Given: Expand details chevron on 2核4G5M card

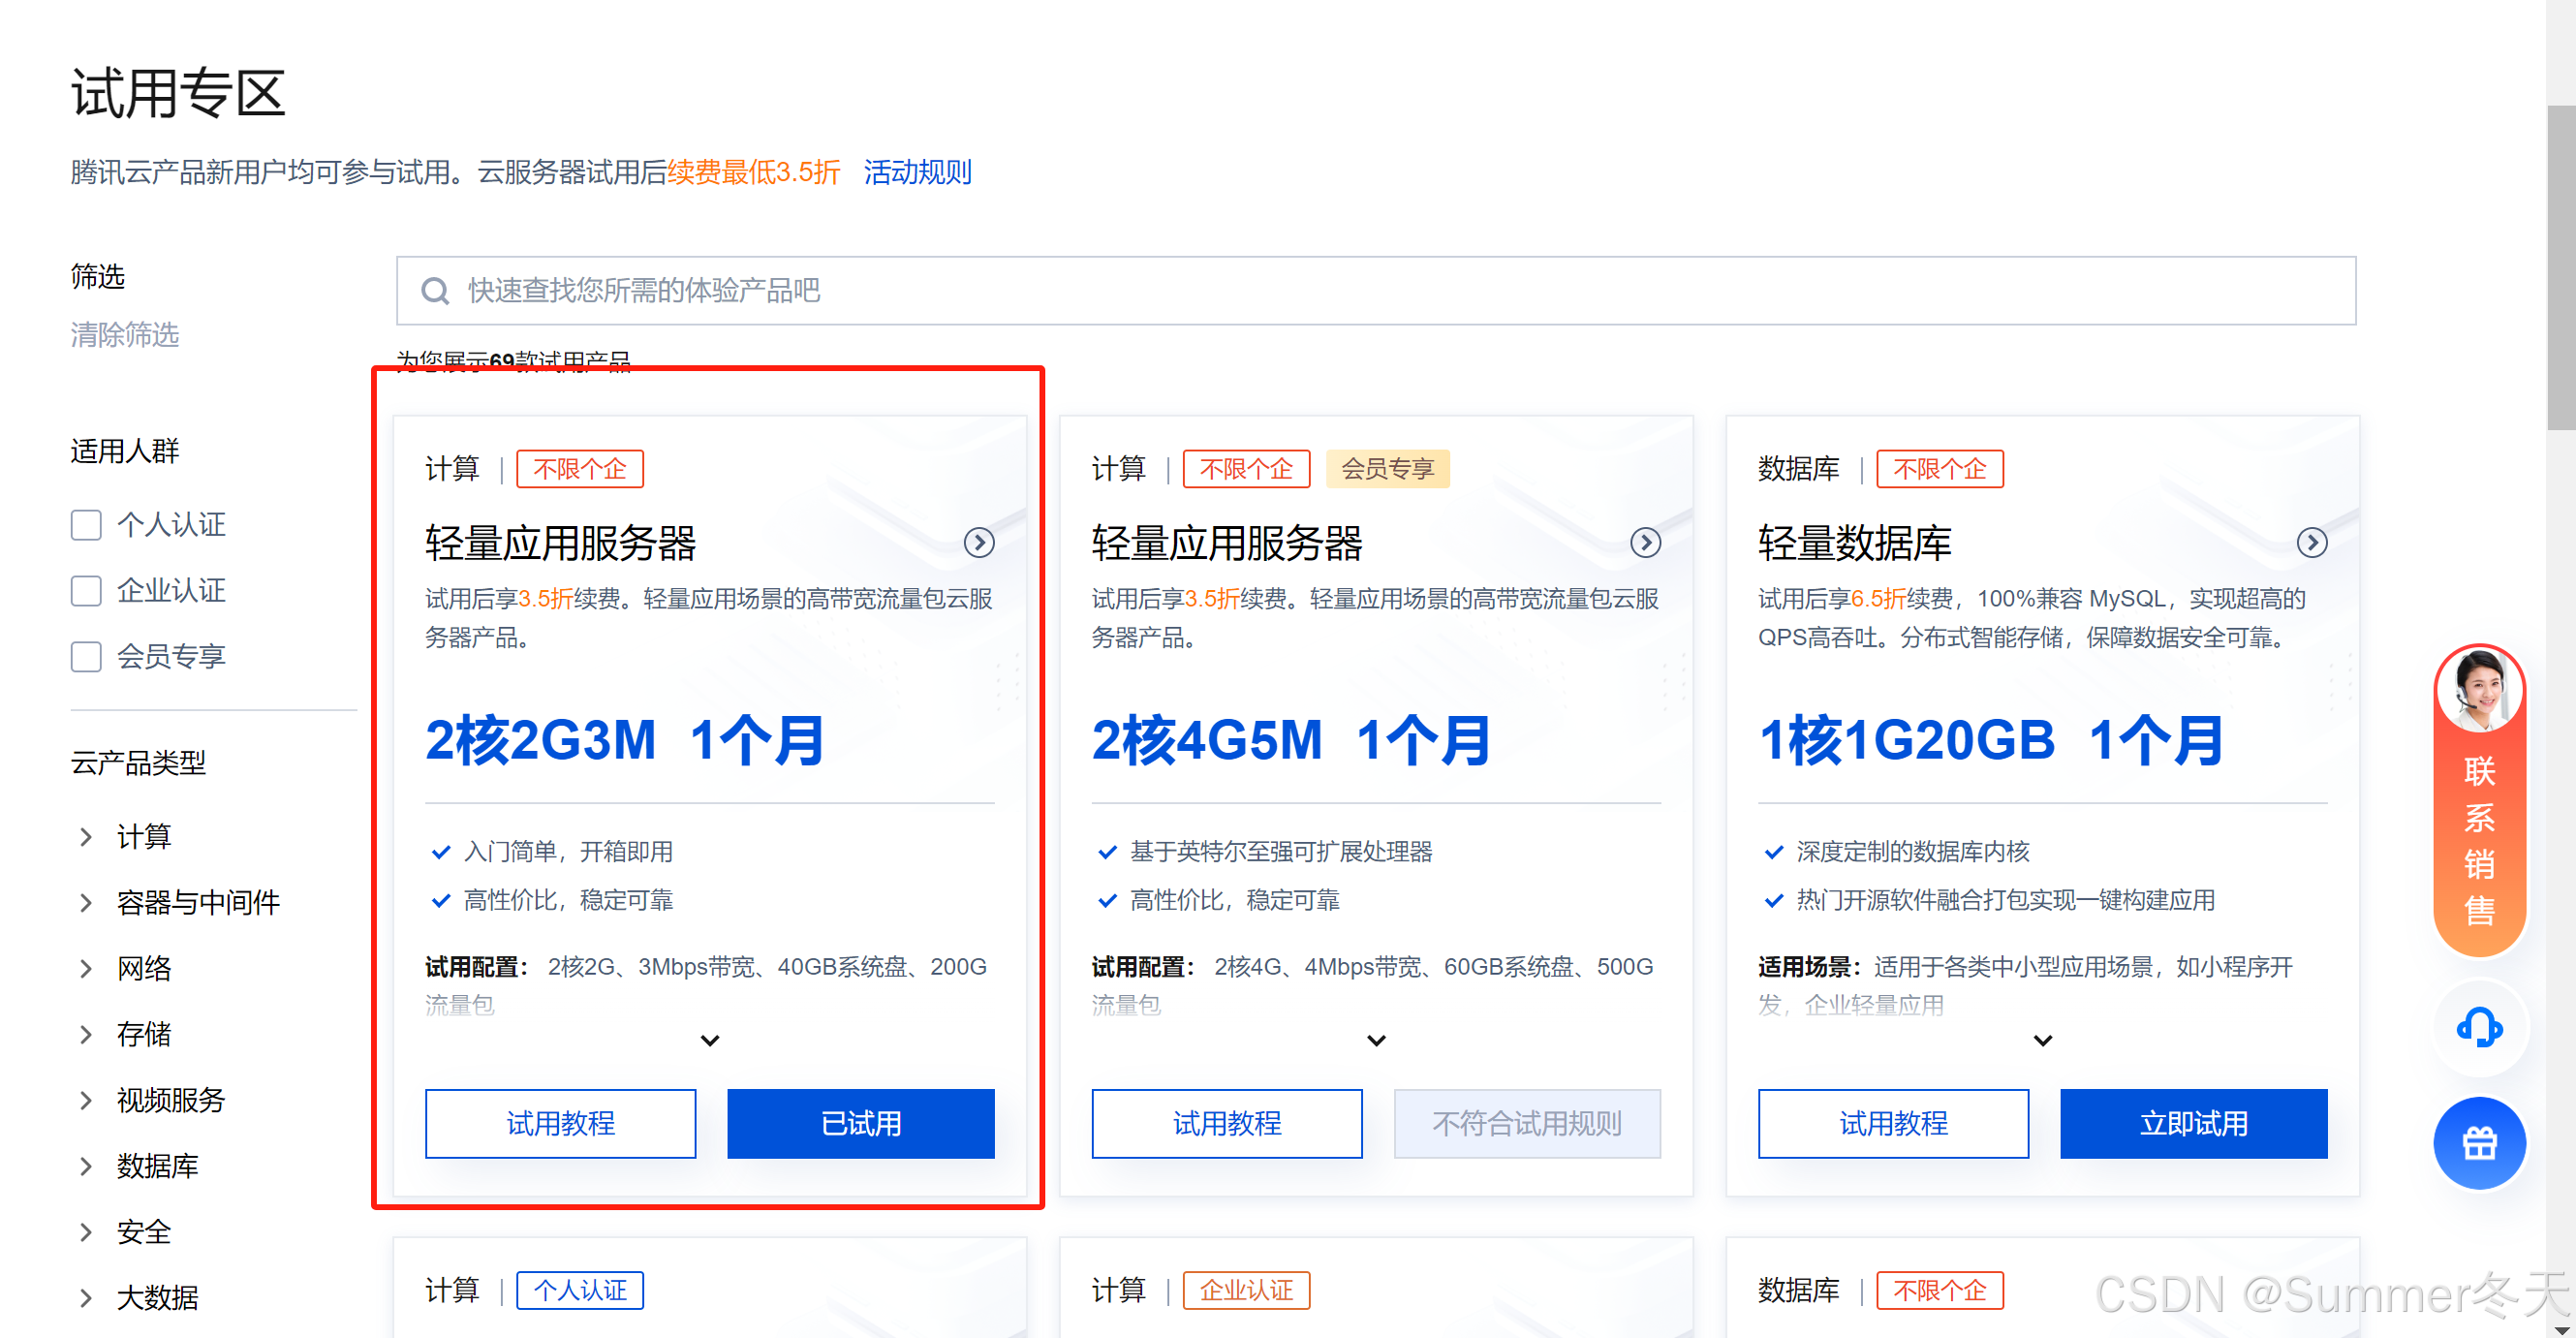Looking at the screenshot, I should point(1376,1040).
